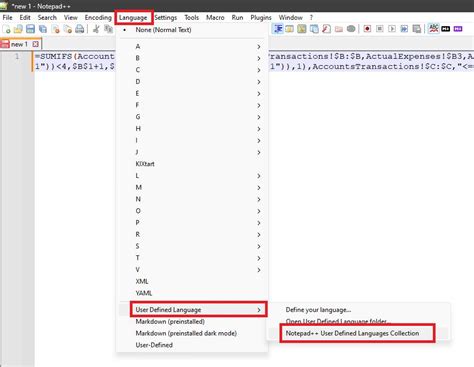
Task: Click the Stop Recording macro icon
Action: [380, 29]
